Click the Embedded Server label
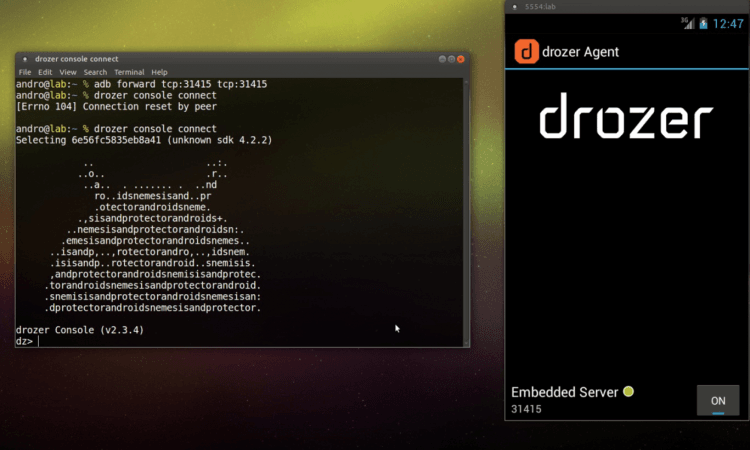 click(564, 392)
